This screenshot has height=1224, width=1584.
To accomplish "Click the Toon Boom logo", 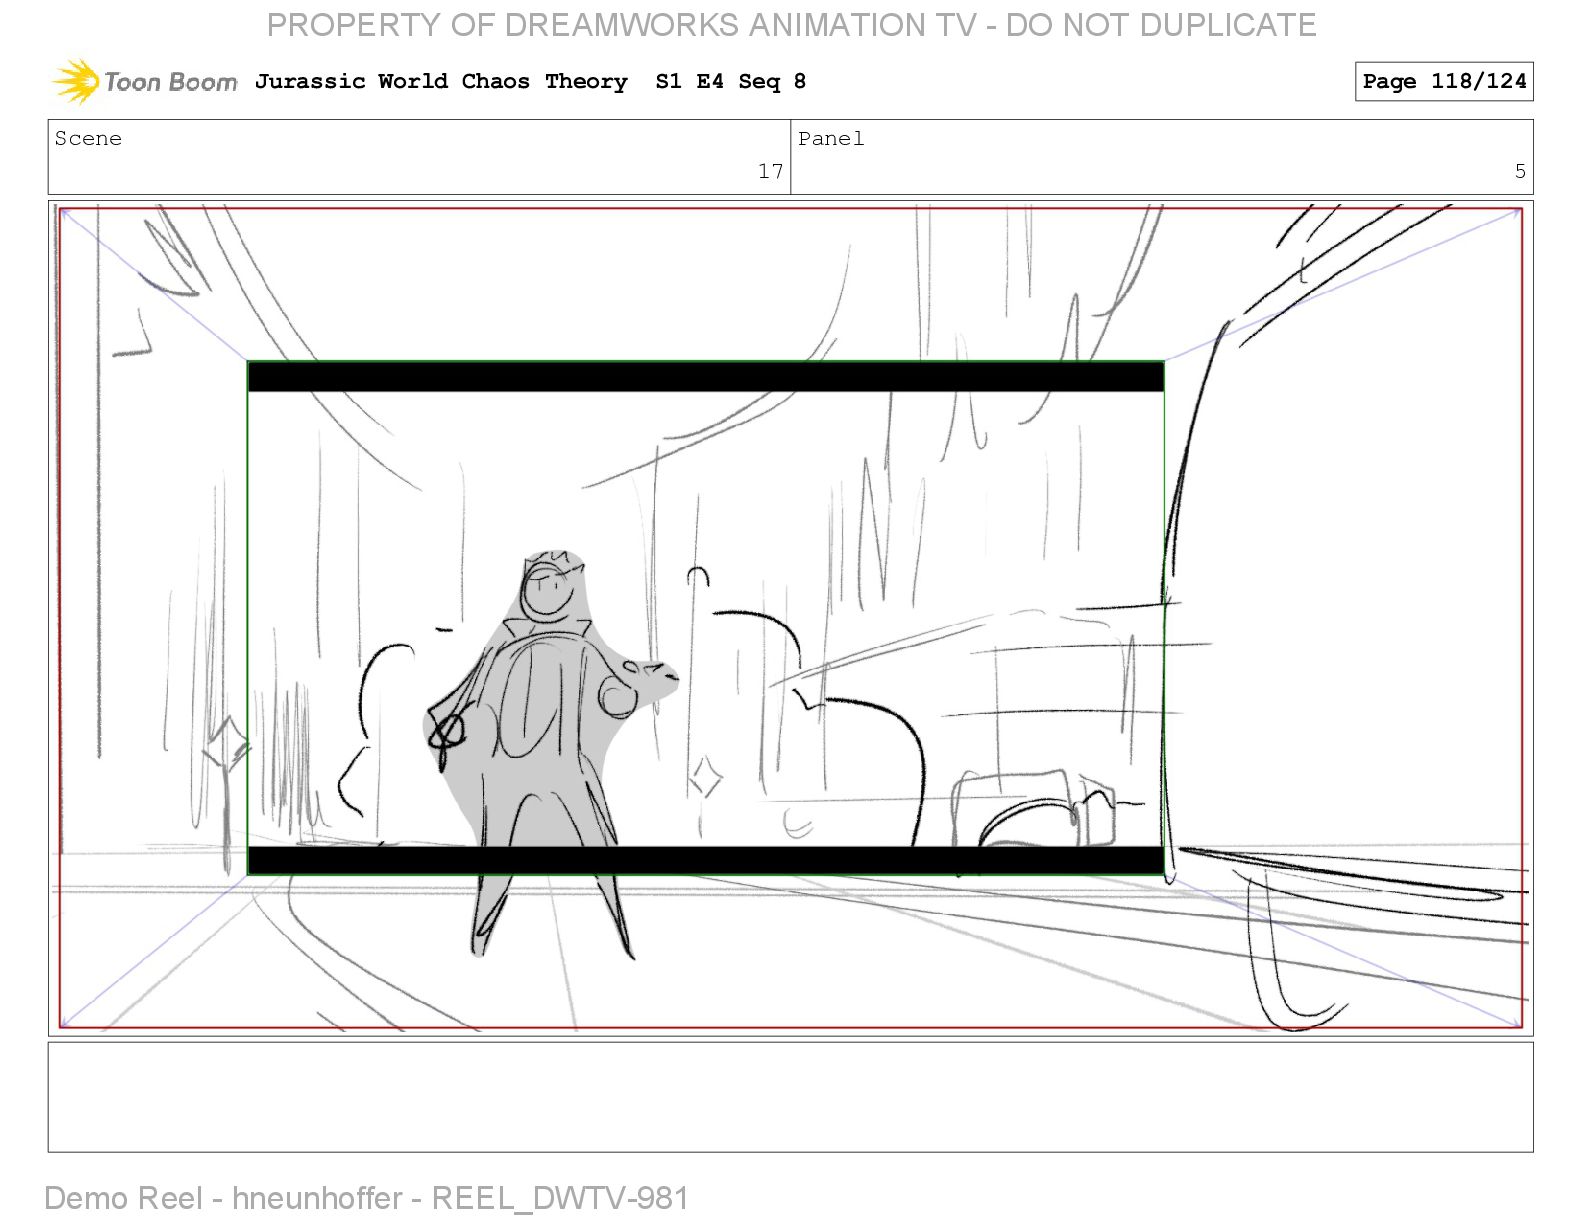I will coord(145,81).
